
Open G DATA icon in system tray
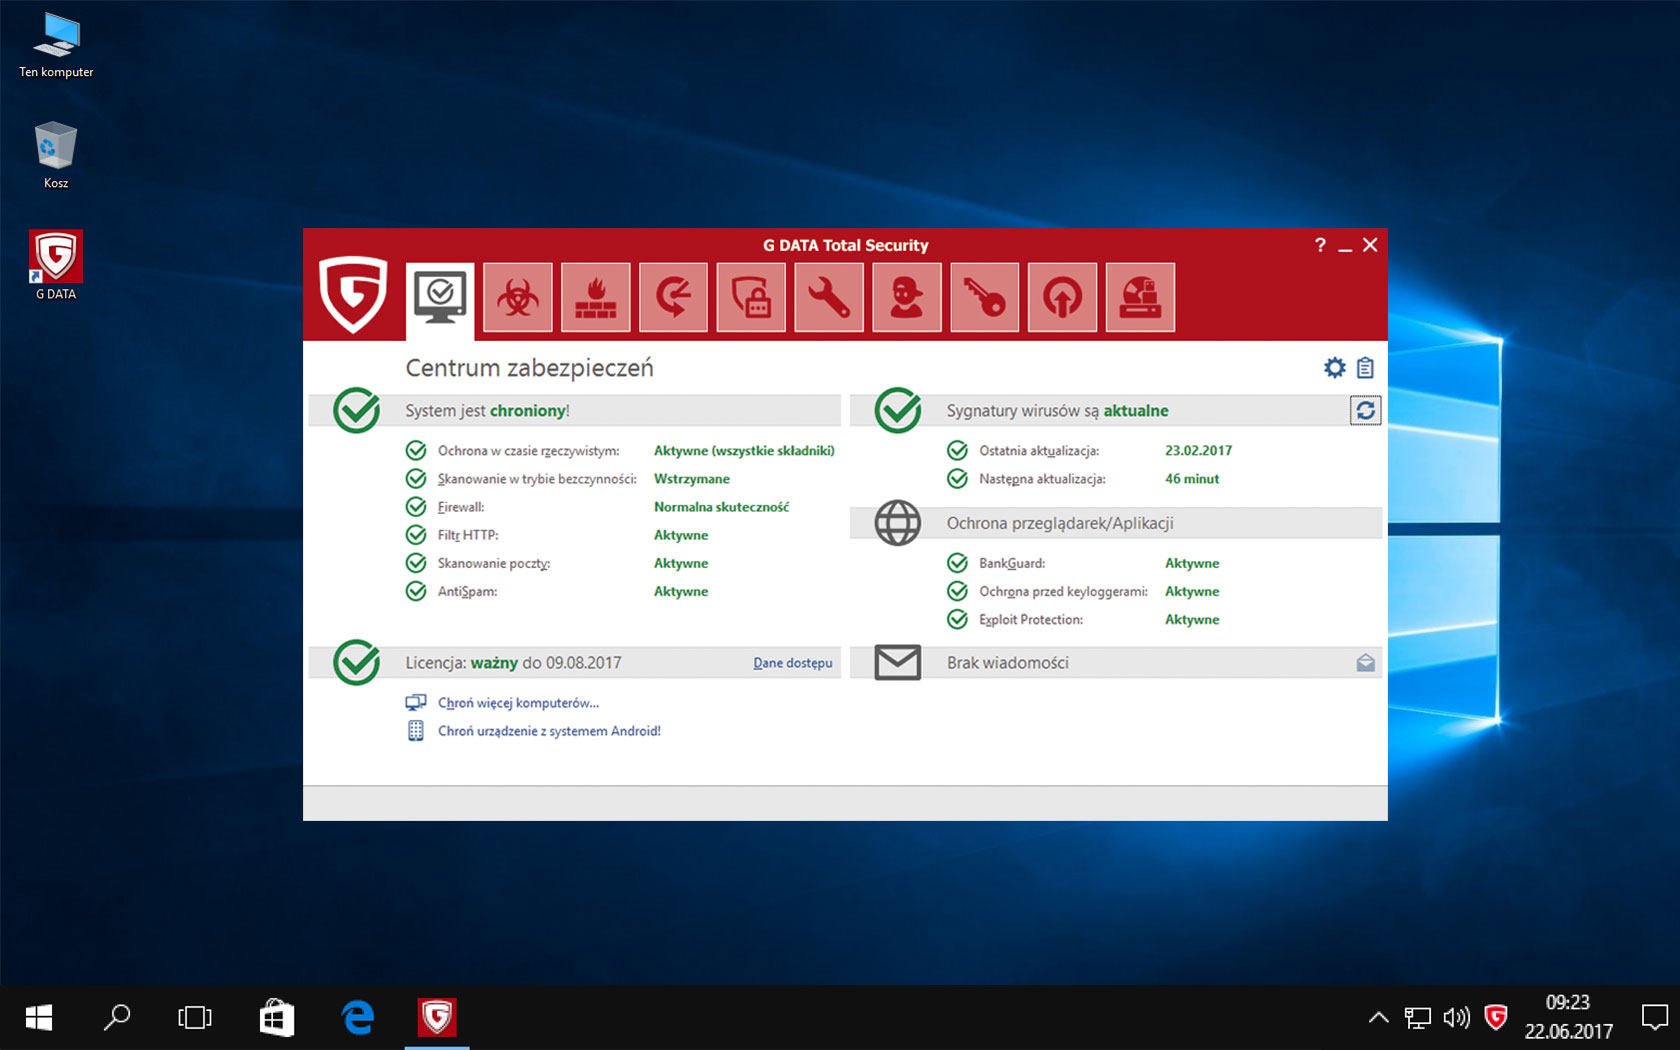[1496, 1017]
